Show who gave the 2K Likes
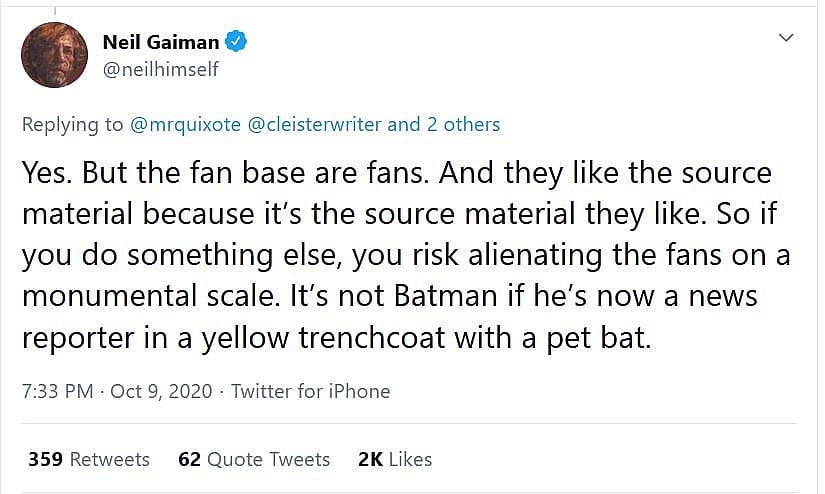This screenshot has width=825, height=494. 395,459
